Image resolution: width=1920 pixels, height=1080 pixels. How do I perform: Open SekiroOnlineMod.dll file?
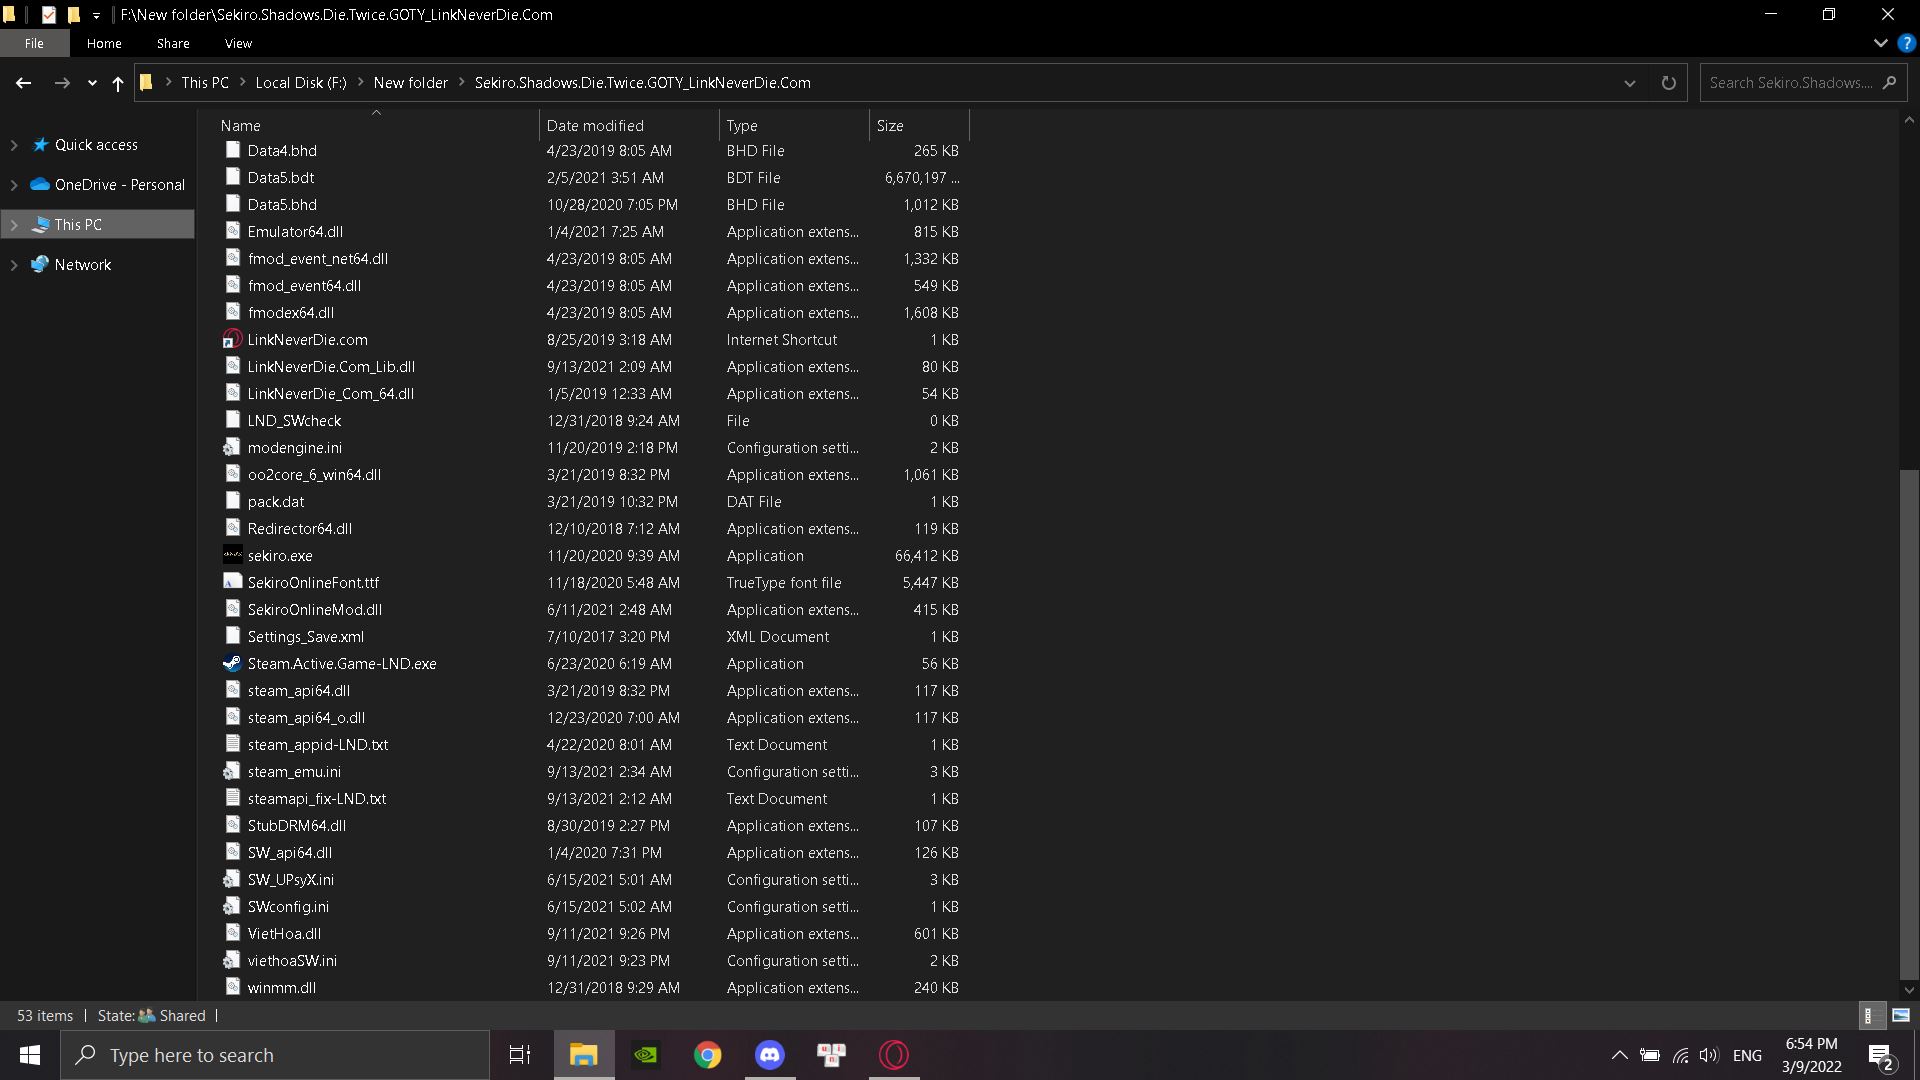point(315,608)
